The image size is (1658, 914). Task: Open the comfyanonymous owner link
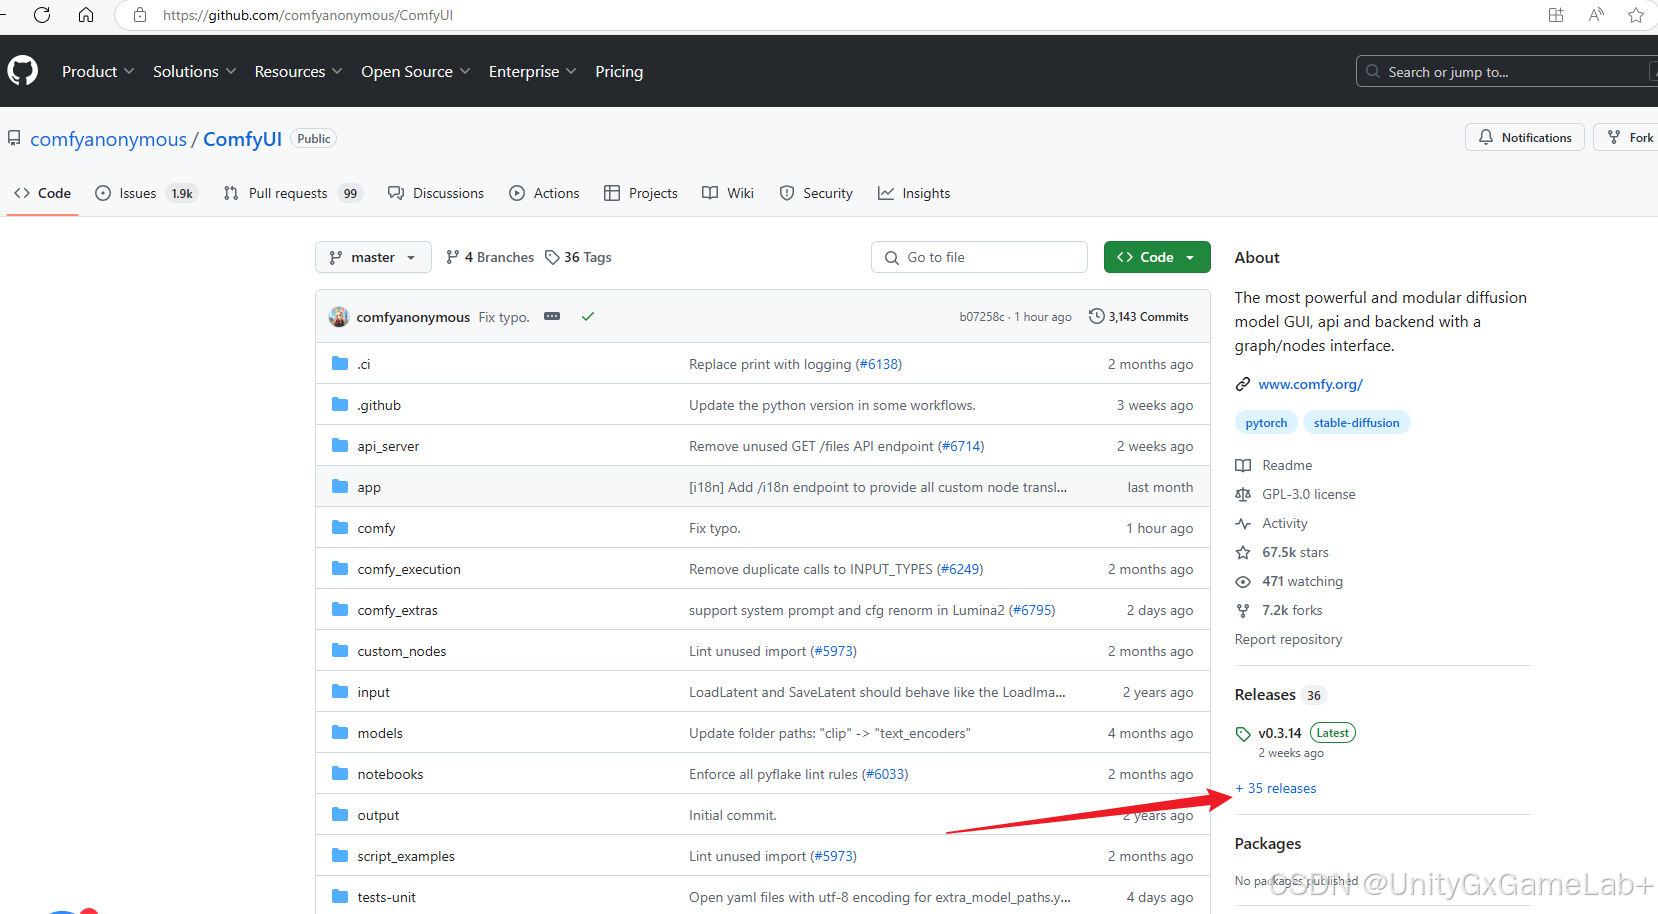click(x=108, y=139)
